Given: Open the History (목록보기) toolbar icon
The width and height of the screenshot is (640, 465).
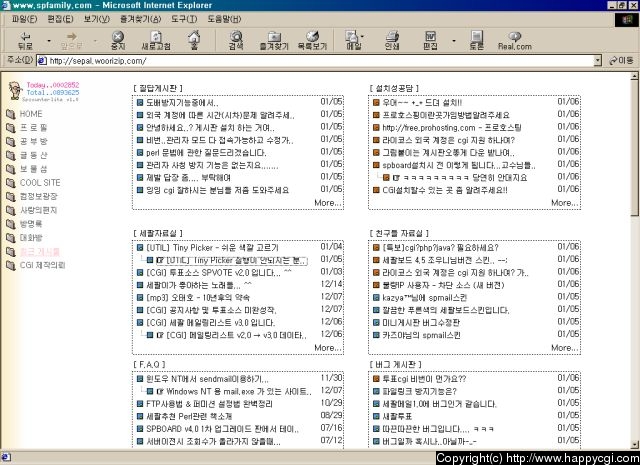Looking at the screenshot, I should (x=312, y=40).
